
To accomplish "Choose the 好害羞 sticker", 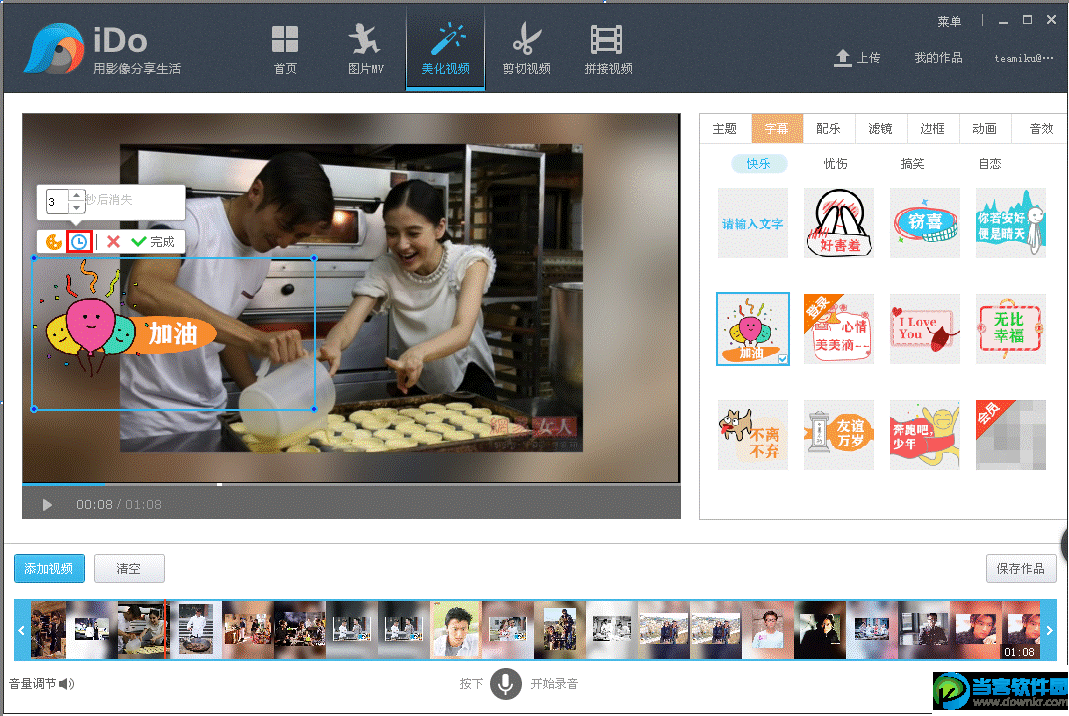I will [839, 223].
